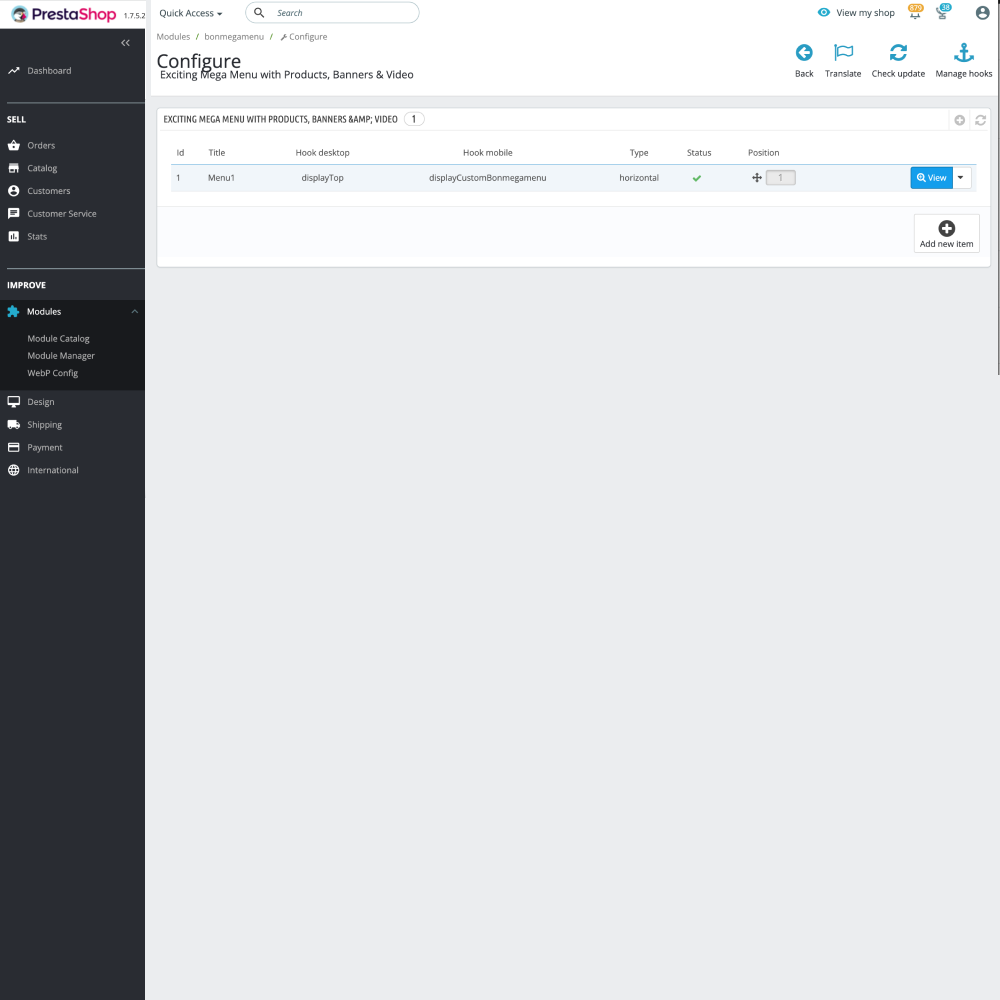
Task: Open the Manage hooks anchor icon
Action: pyautogui.click(x=963, y=52)
